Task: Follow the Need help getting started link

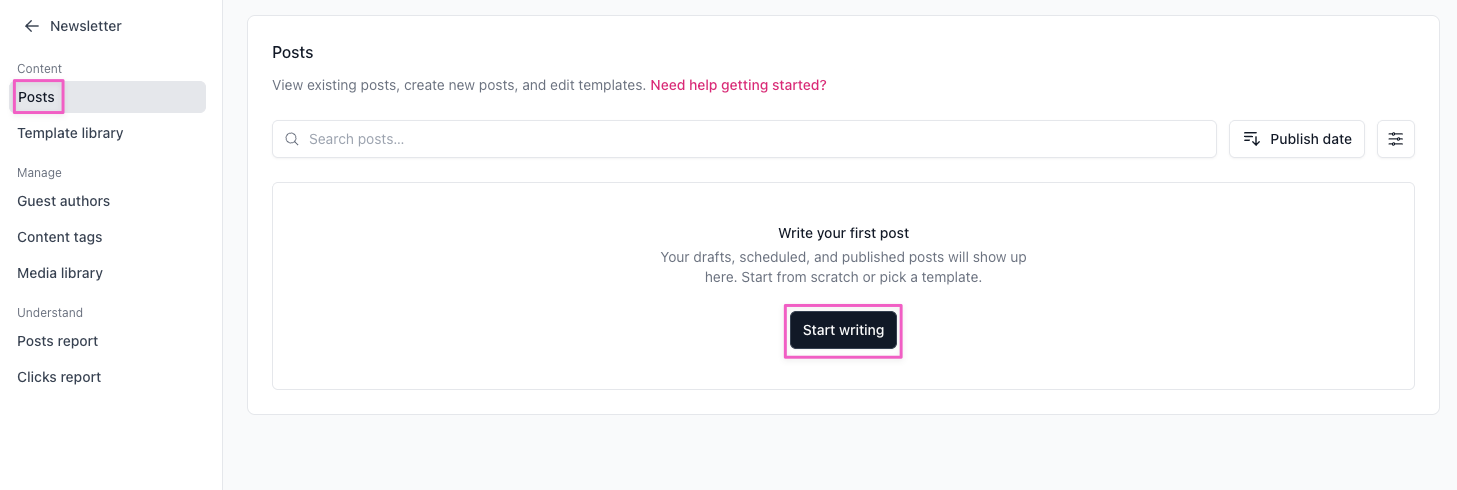Action: [738, 85]
